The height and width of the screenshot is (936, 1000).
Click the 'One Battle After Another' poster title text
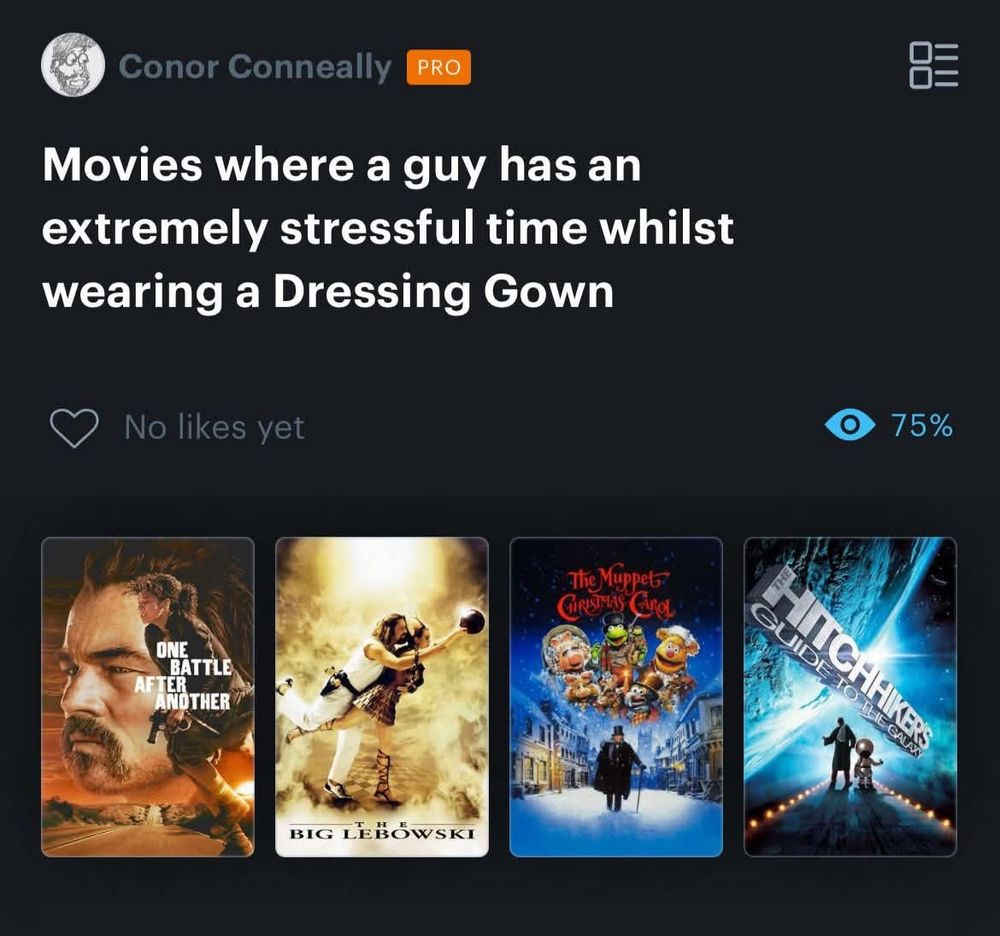pyautogui.click(x=182, y=676)
